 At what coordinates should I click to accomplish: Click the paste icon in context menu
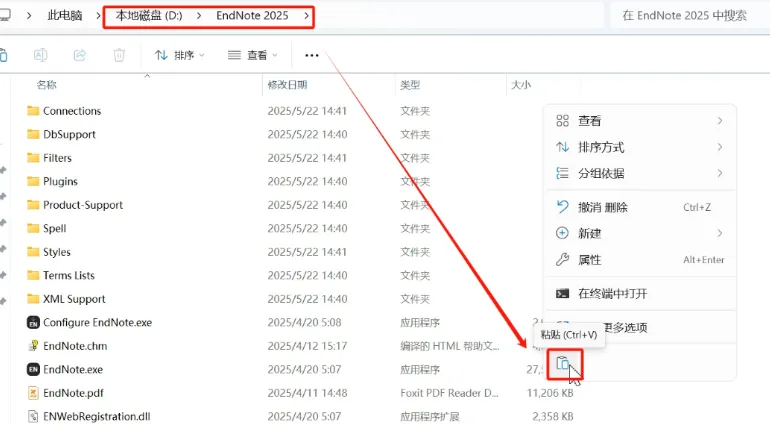[563, 364]
